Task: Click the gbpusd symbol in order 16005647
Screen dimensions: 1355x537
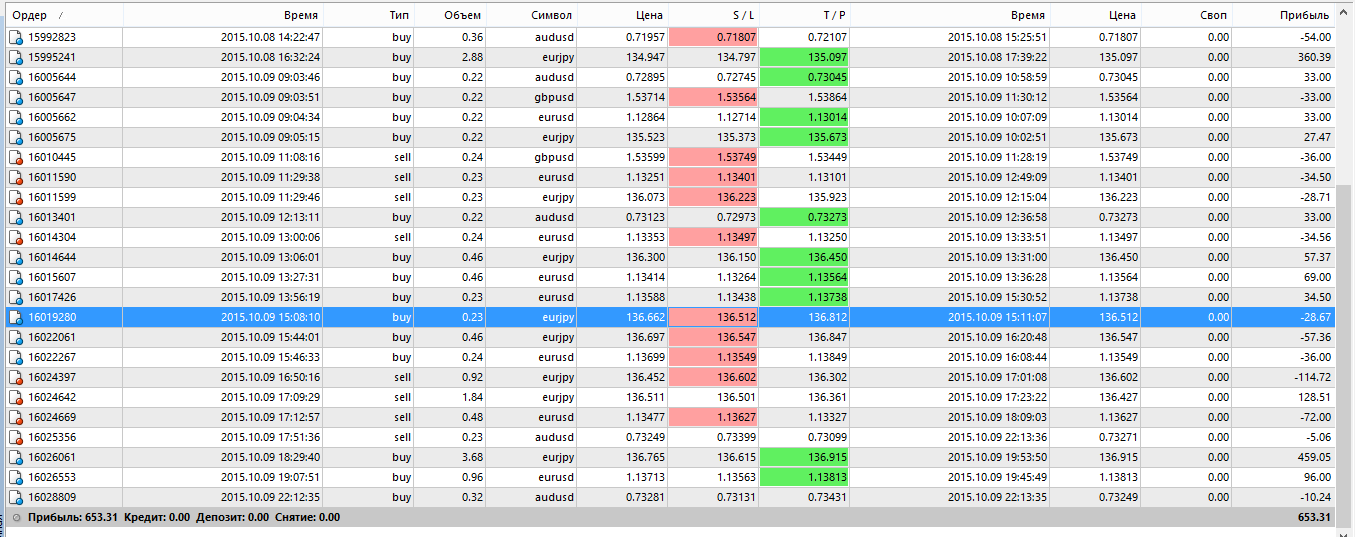Action: point(553,97)
